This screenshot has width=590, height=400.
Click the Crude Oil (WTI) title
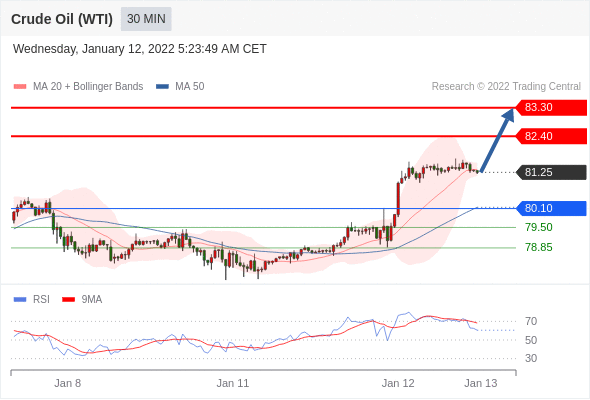pyautogui.click(x=62, y=19)
